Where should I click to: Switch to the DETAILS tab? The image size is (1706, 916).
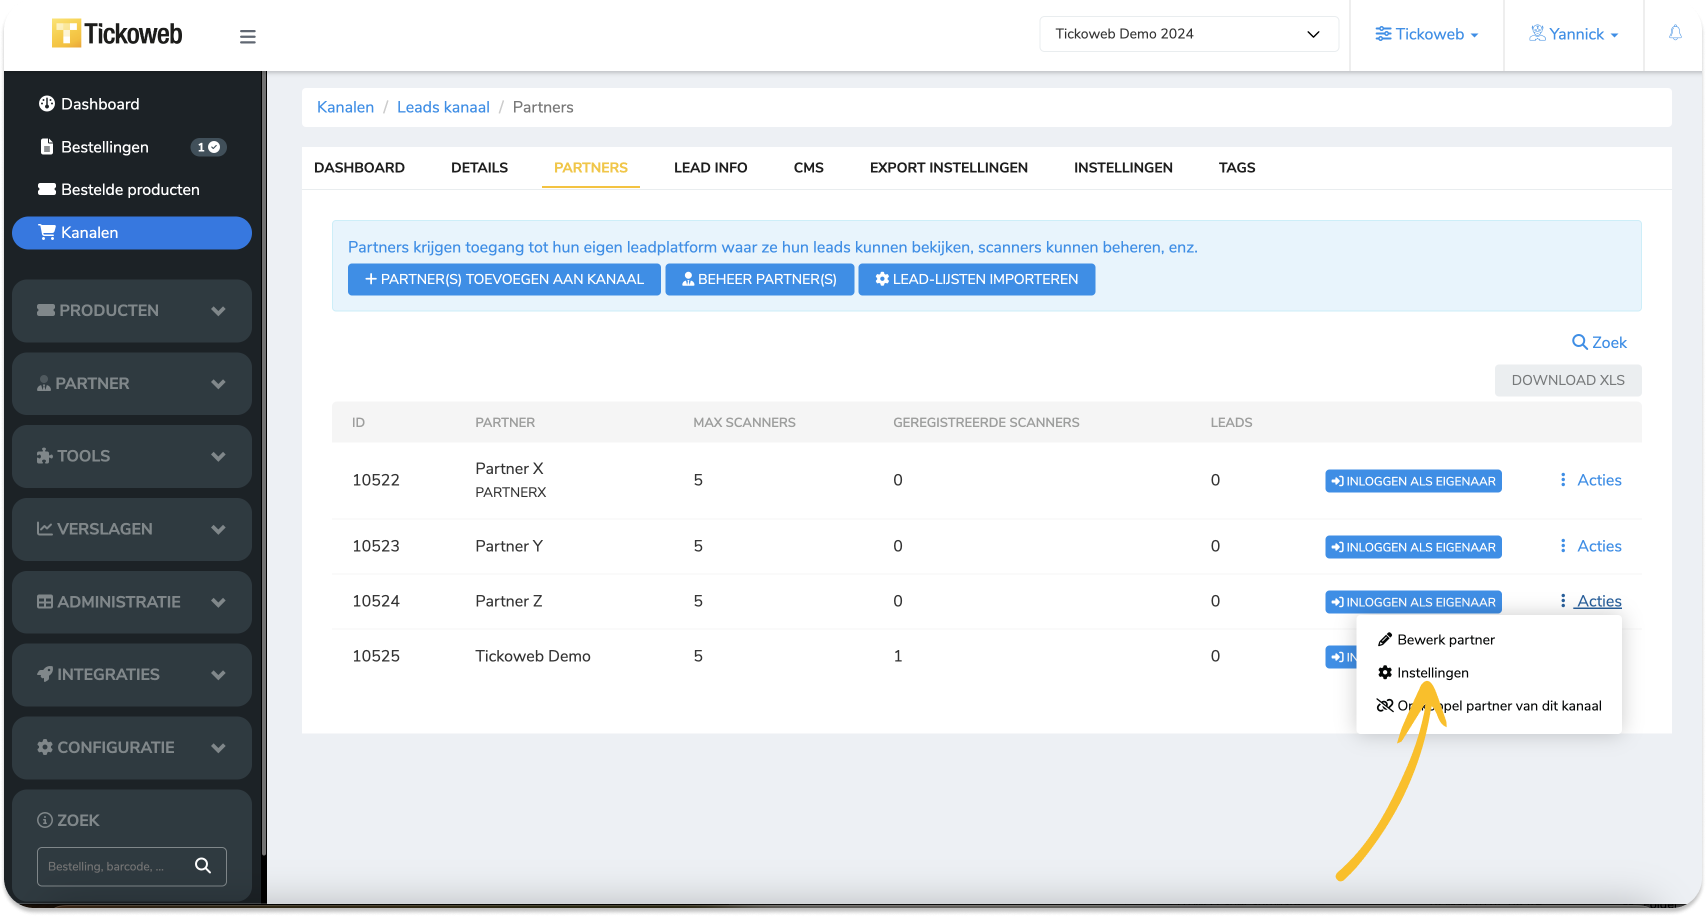point(479,168)
